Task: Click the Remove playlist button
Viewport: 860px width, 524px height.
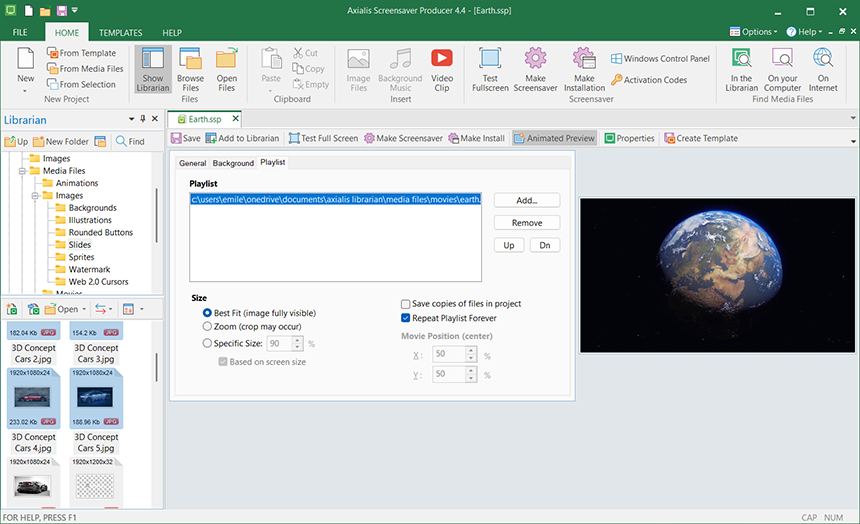Action: click(x=526, y=223)
